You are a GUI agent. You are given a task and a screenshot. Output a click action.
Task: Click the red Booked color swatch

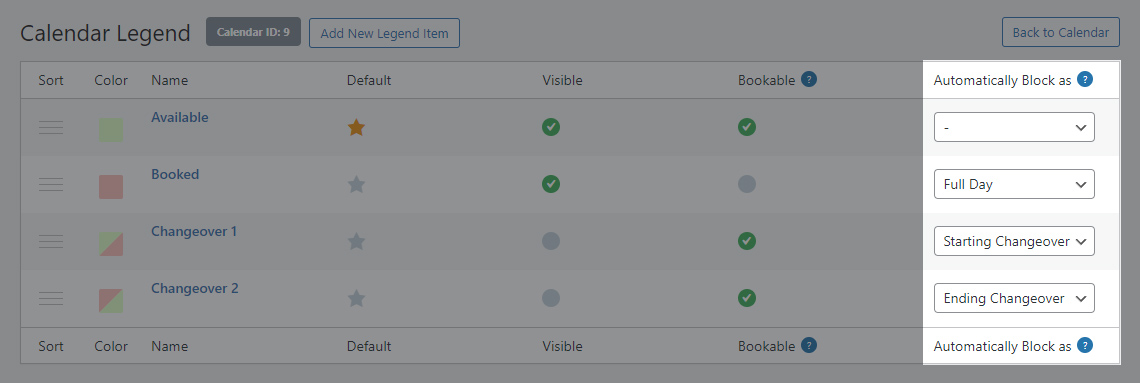[x=111, y=187]
